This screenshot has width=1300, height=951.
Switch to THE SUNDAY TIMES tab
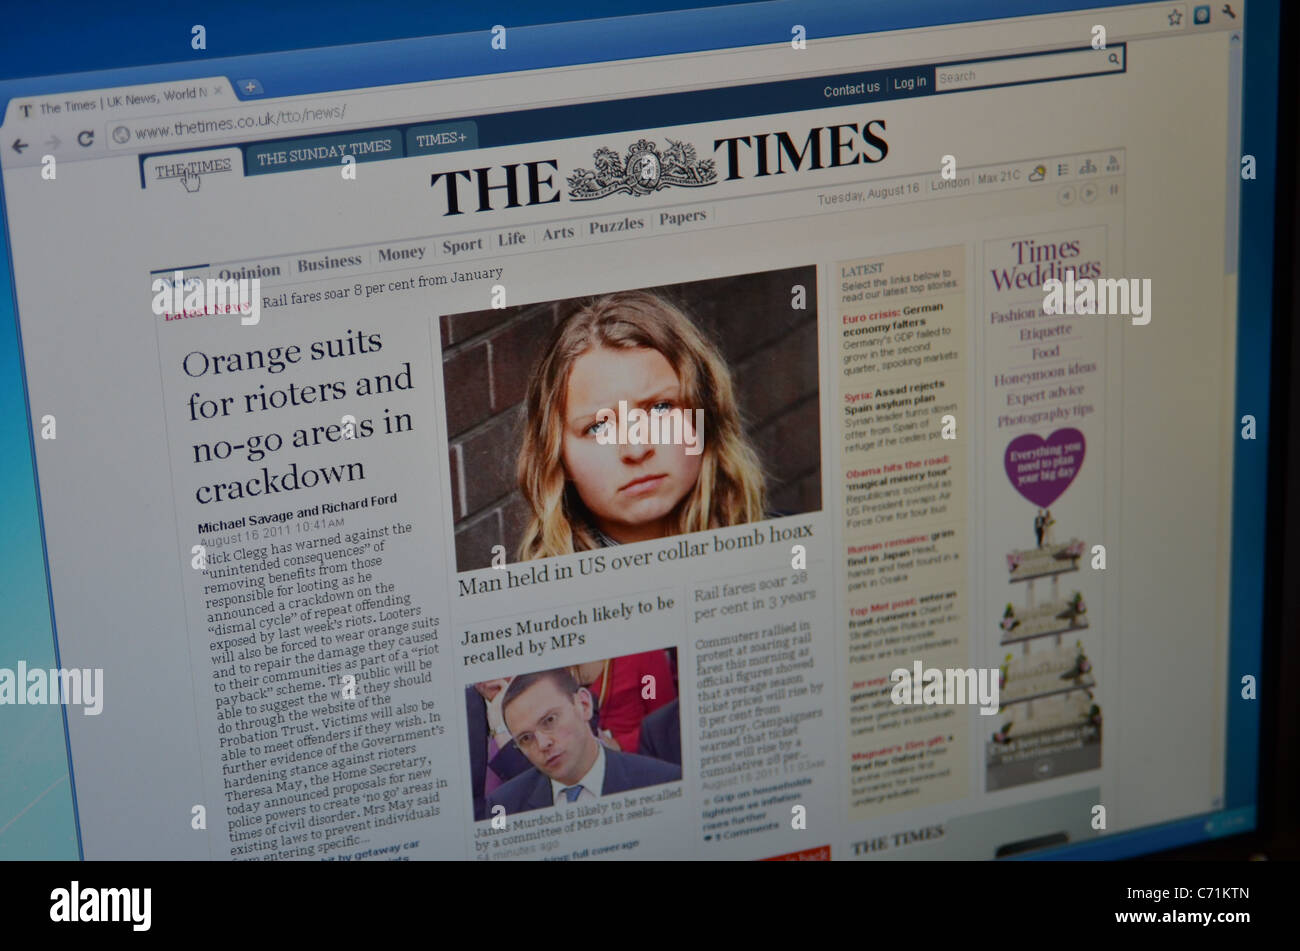(323, 151)
